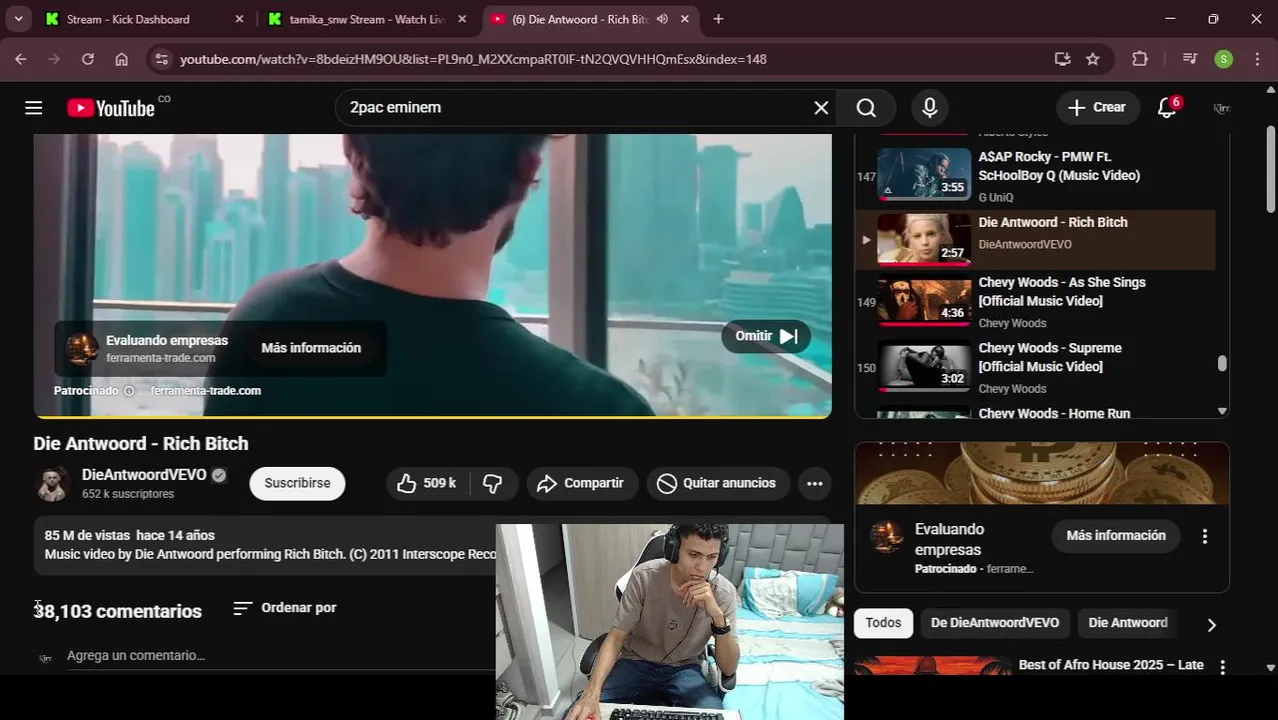Open the Crear menu

point(1097,108)
